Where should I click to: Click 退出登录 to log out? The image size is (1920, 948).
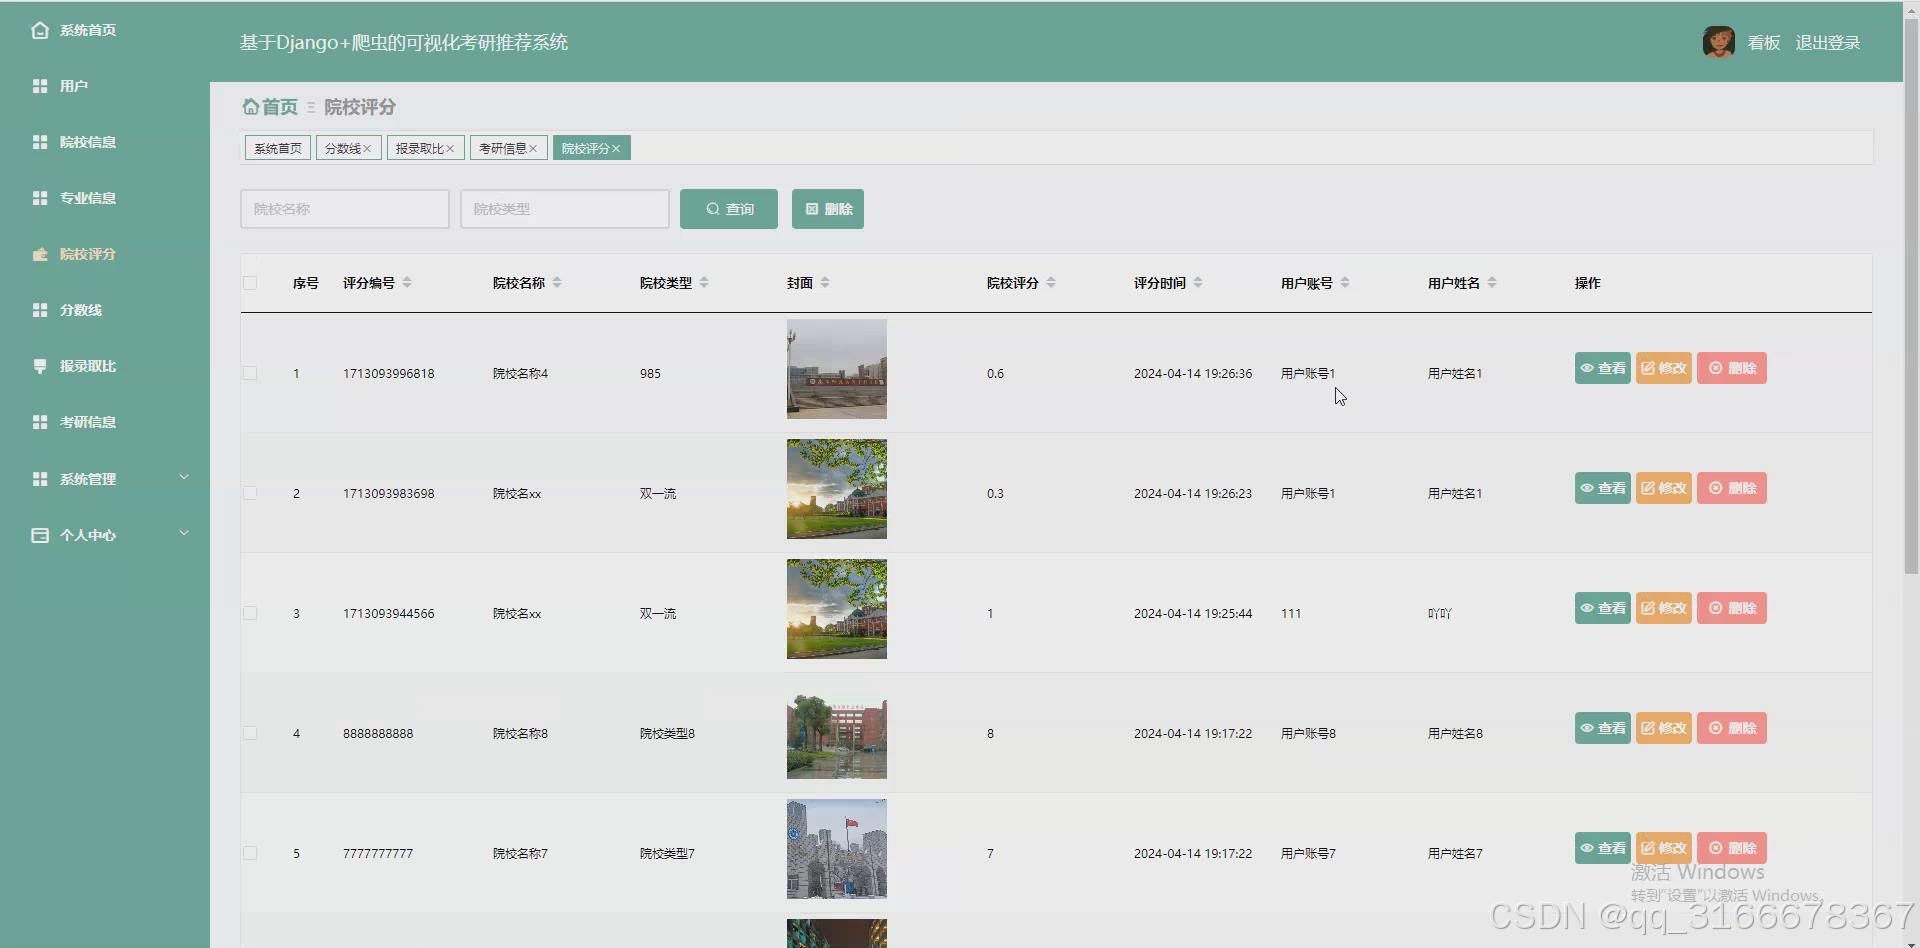tap(1828, 43)
